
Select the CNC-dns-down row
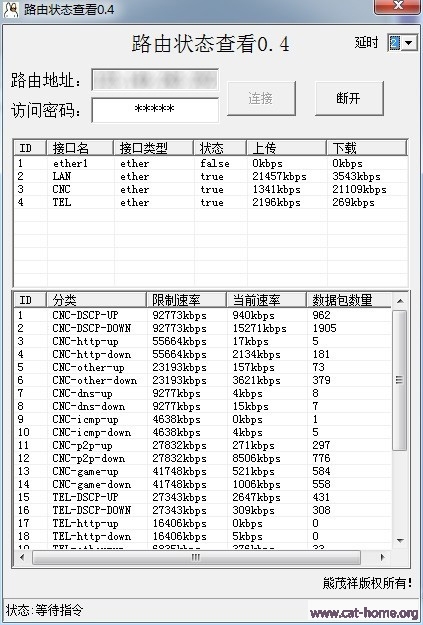click(203, 407)
